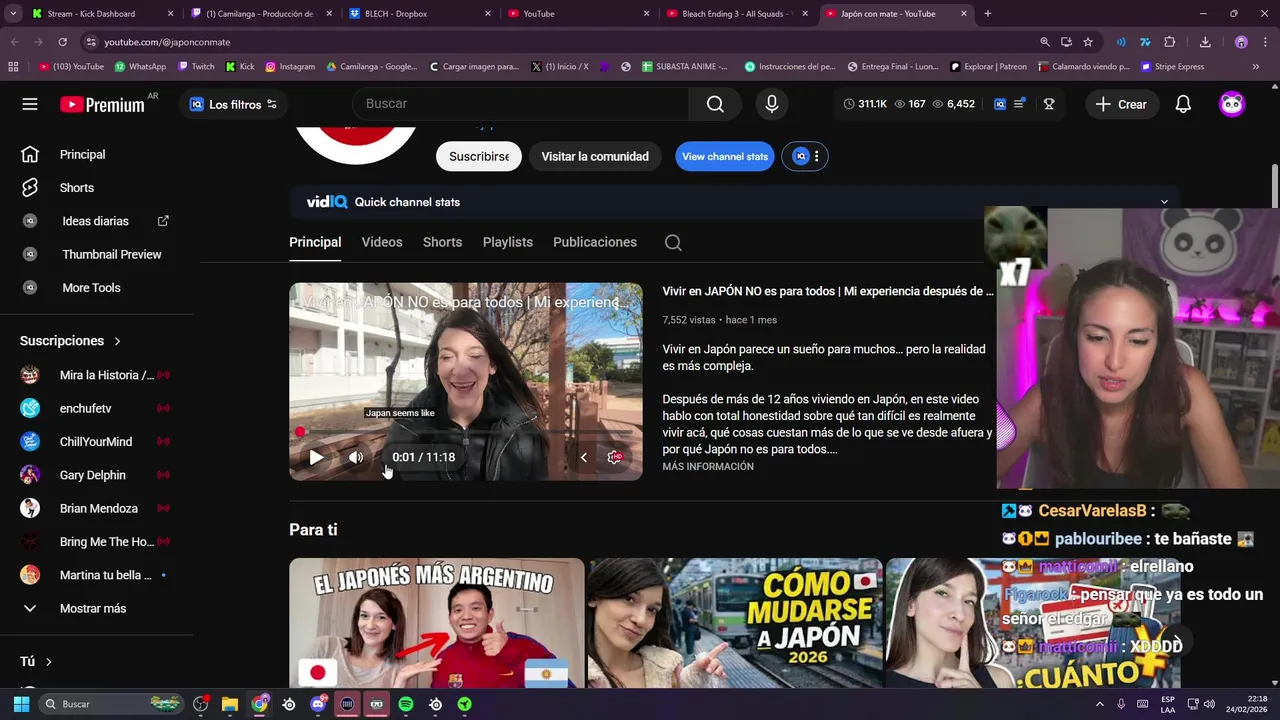Open the Apps grid in bookmarks bar

(x=13, y=67)
